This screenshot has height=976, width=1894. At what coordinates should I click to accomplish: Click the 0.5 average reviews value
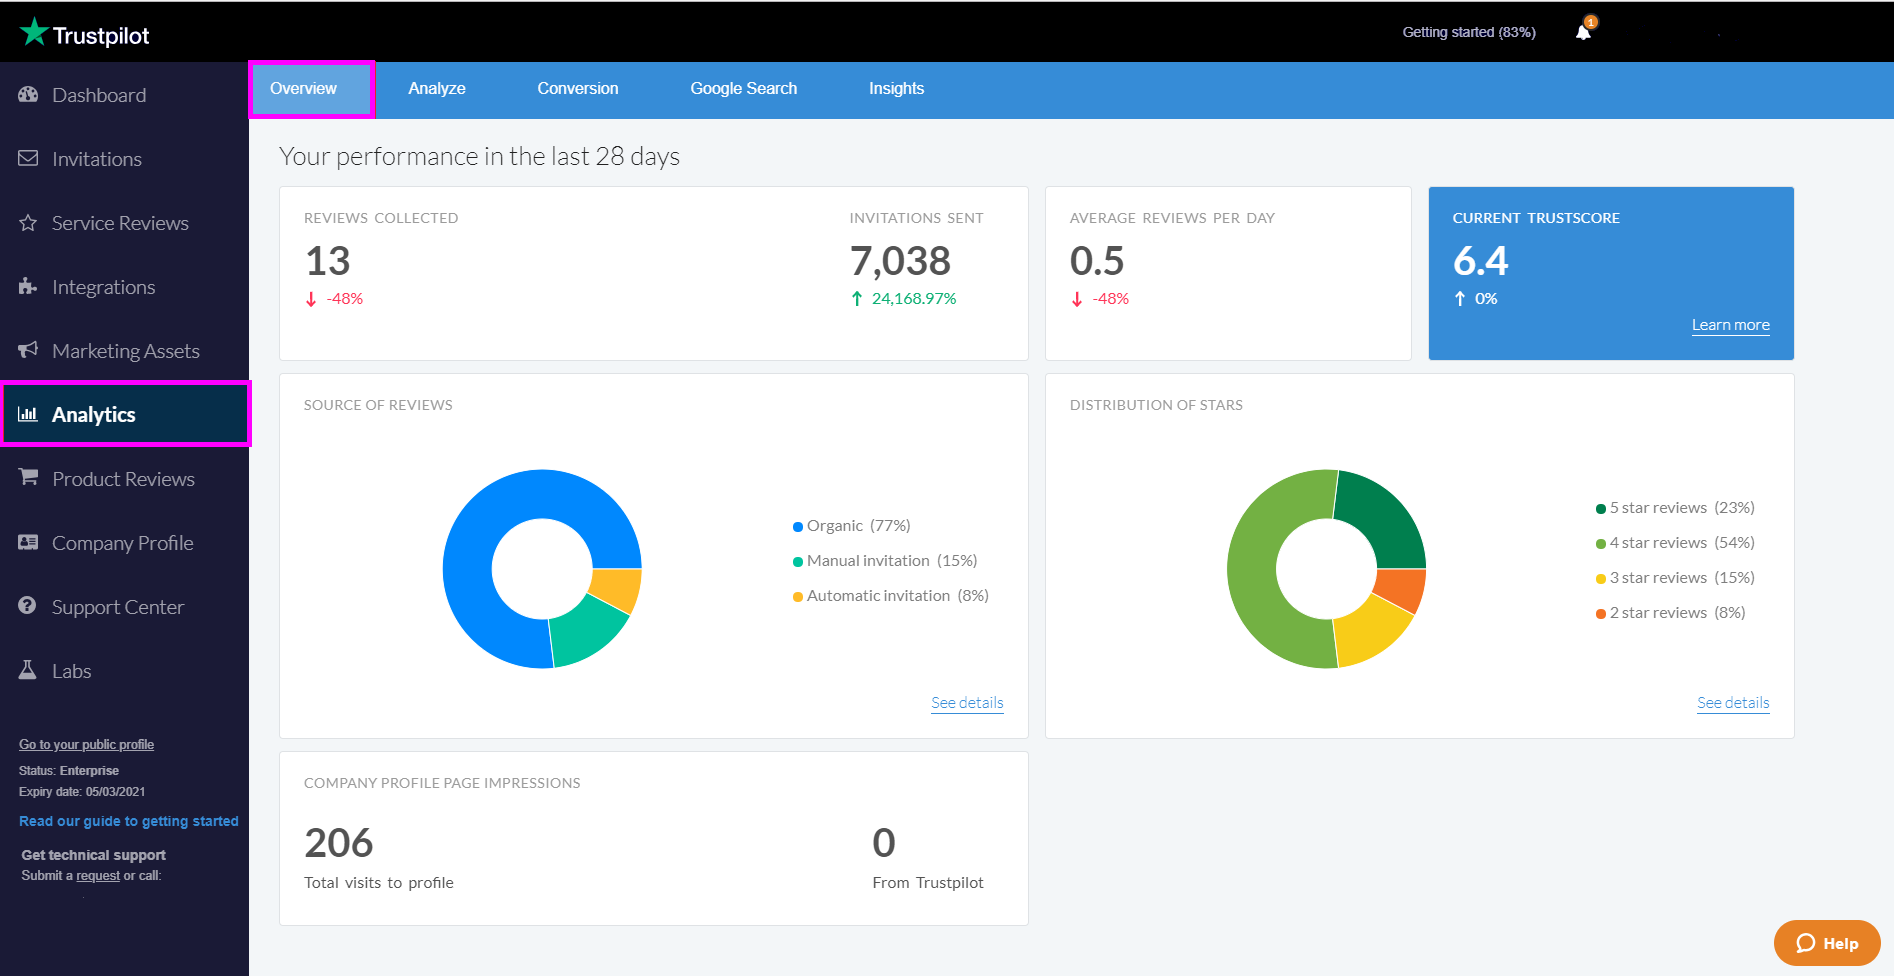tap(1097, 261)
